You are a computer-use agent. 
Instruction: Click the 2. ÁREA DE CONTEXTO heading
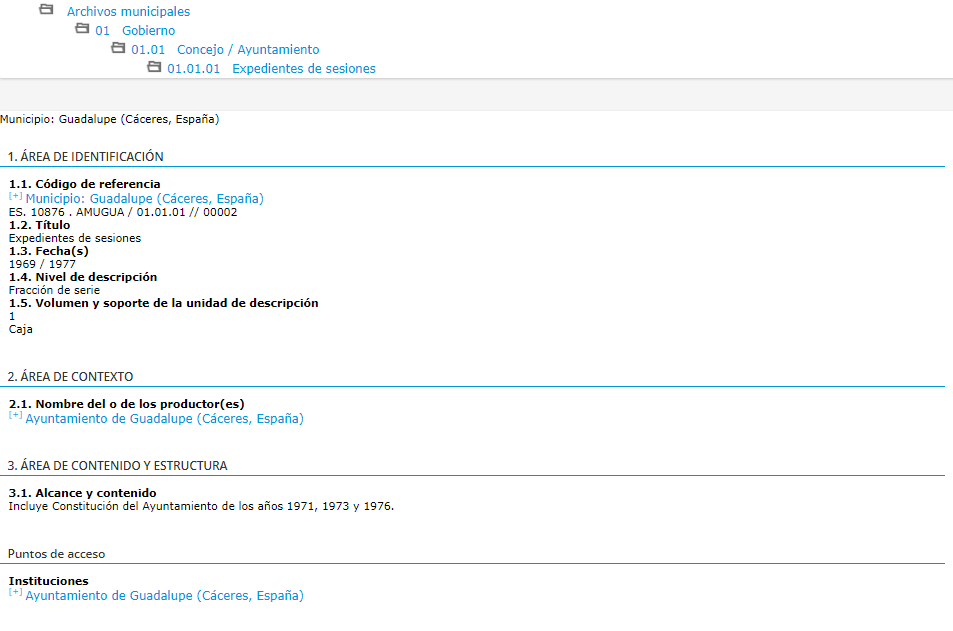click(x=71, y=377)
